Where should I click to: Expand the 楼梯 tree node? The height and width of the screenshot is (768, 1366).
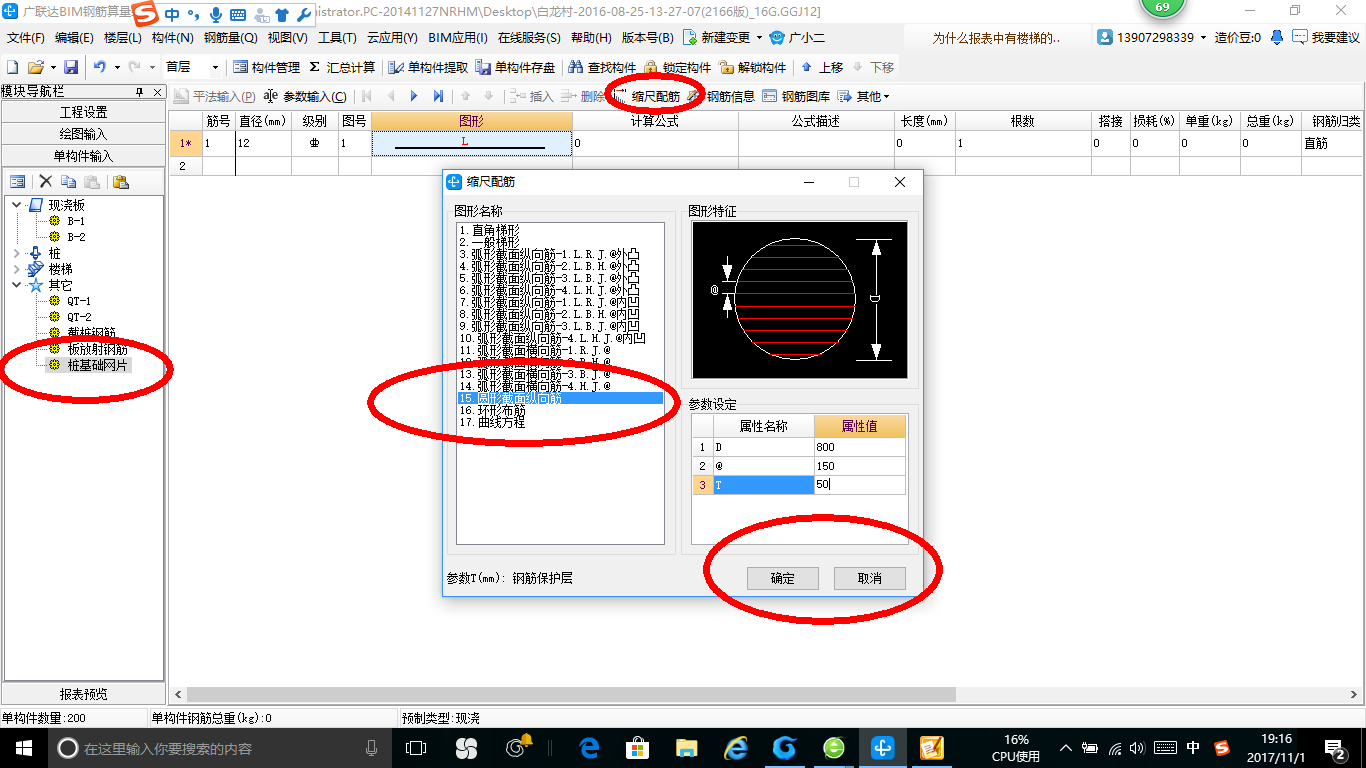(16, 269)
